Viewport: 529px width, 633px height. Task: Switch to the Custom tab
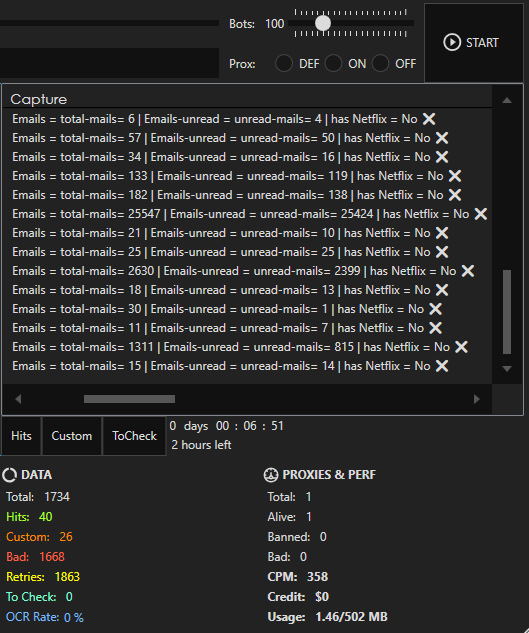(x=71, y=436)
